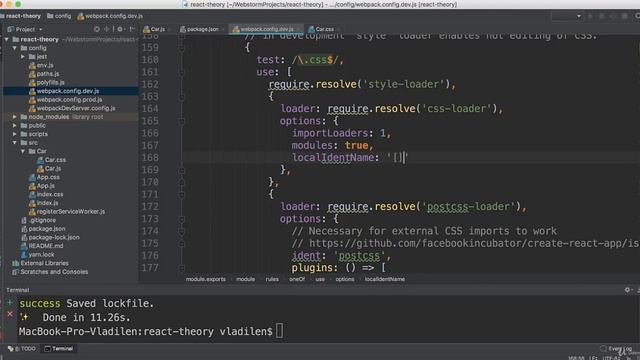Select Car.css file in project tree
The height and width of the screenshot is (360, 640).
[51, 160]
